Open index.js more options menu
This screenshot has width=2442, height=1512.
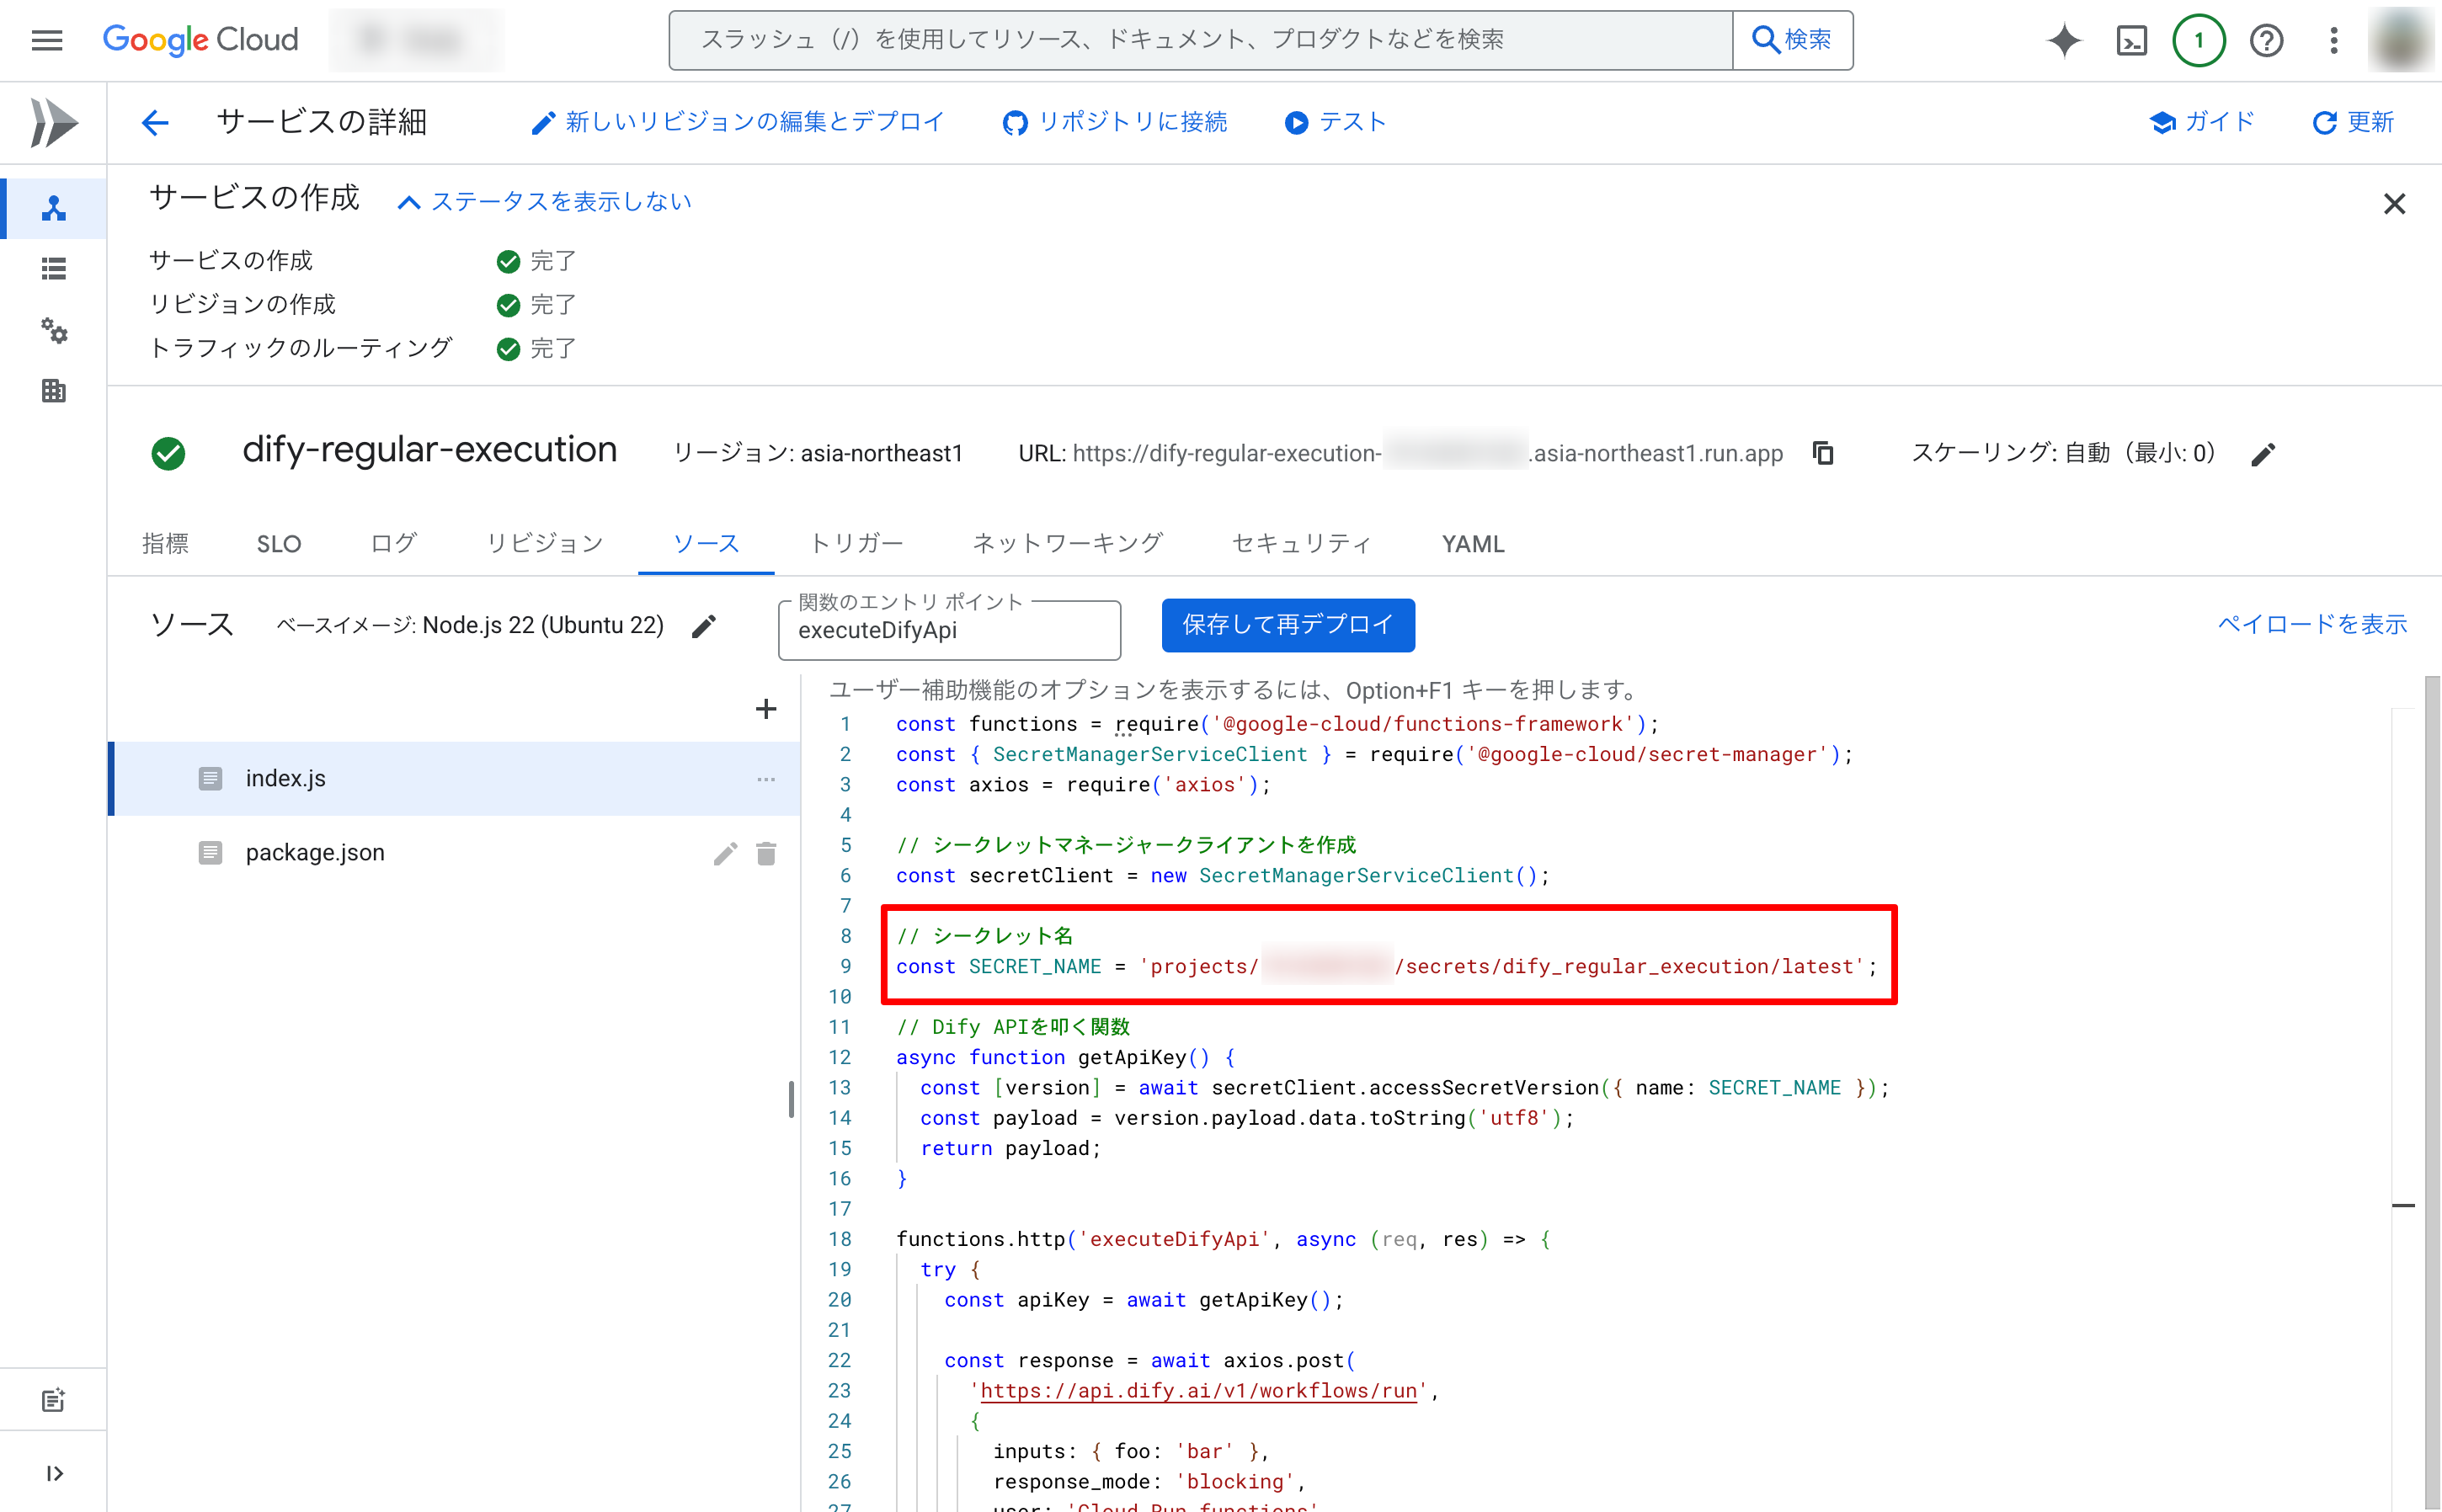click(766, 779)
